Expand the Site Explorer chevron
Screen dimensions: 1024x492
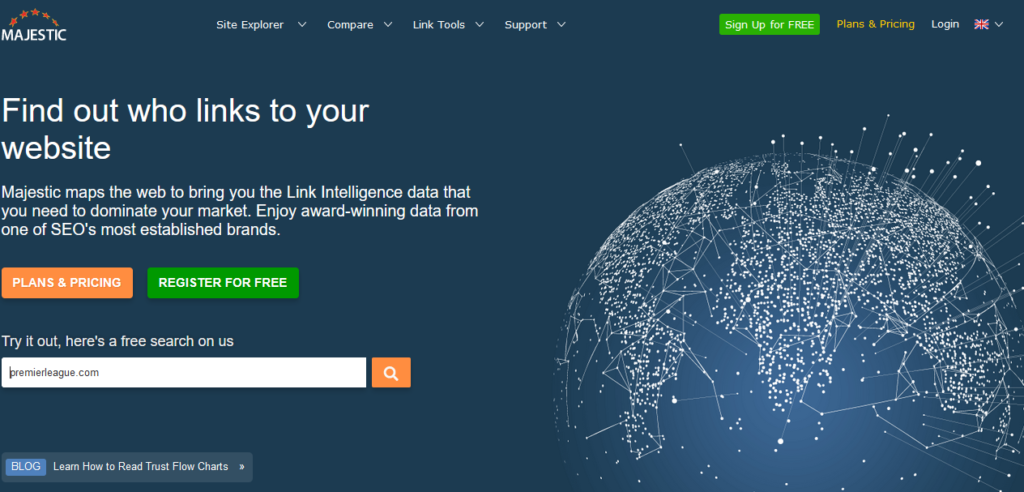point(302,25)
